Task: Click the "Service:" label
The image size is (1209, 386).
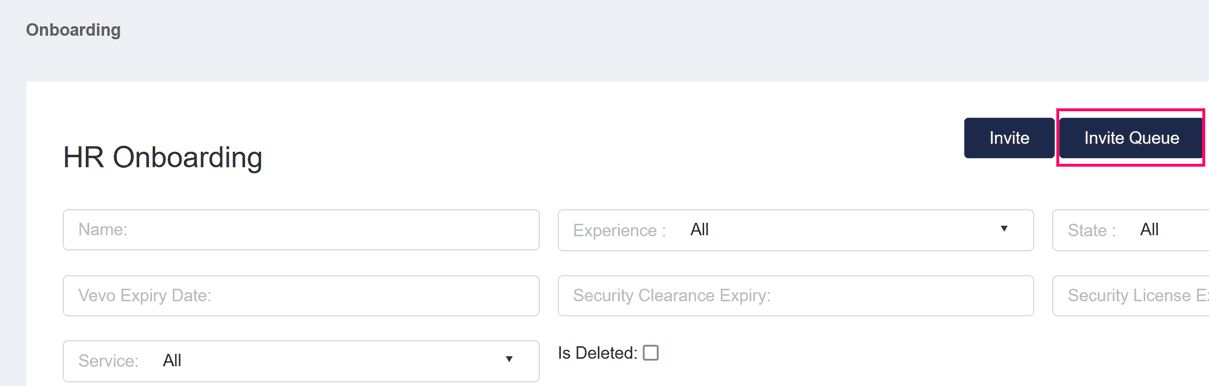Action: (x=108, y=361)
